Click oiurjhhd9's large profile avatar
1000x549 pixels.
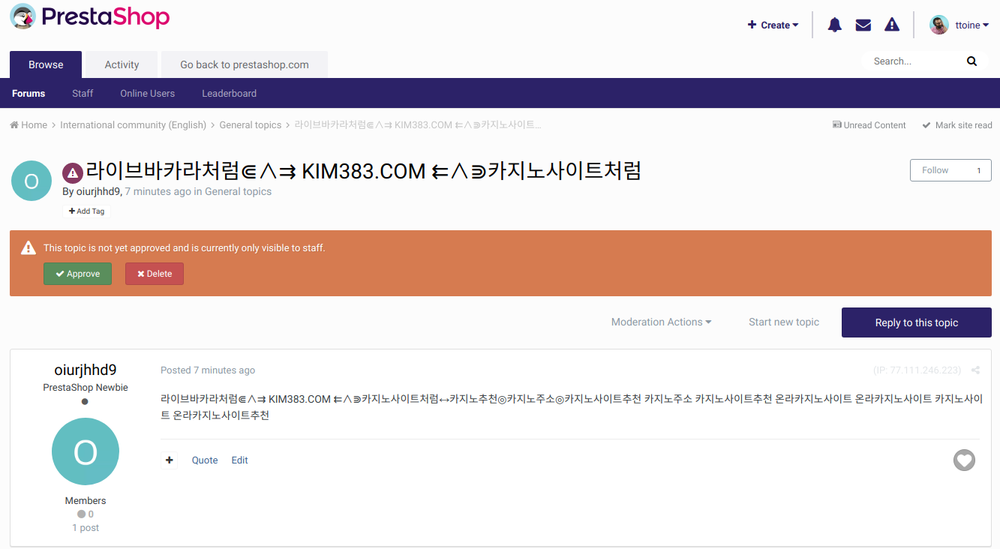85,451
